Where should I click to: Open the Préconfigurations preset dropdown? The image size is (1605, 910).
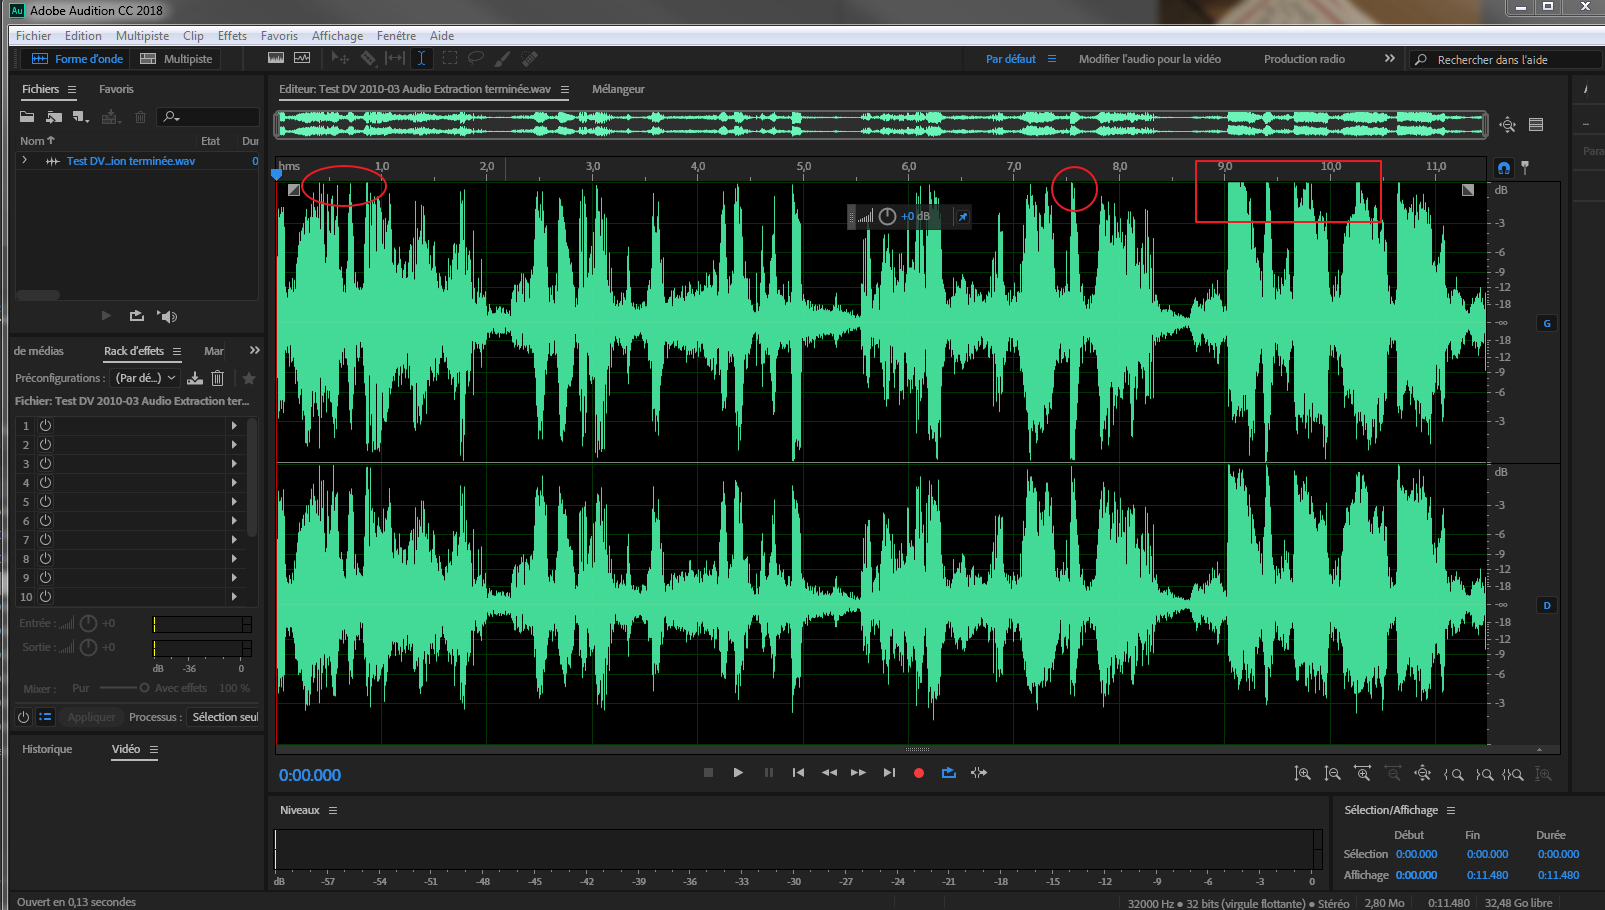(145, 378)
